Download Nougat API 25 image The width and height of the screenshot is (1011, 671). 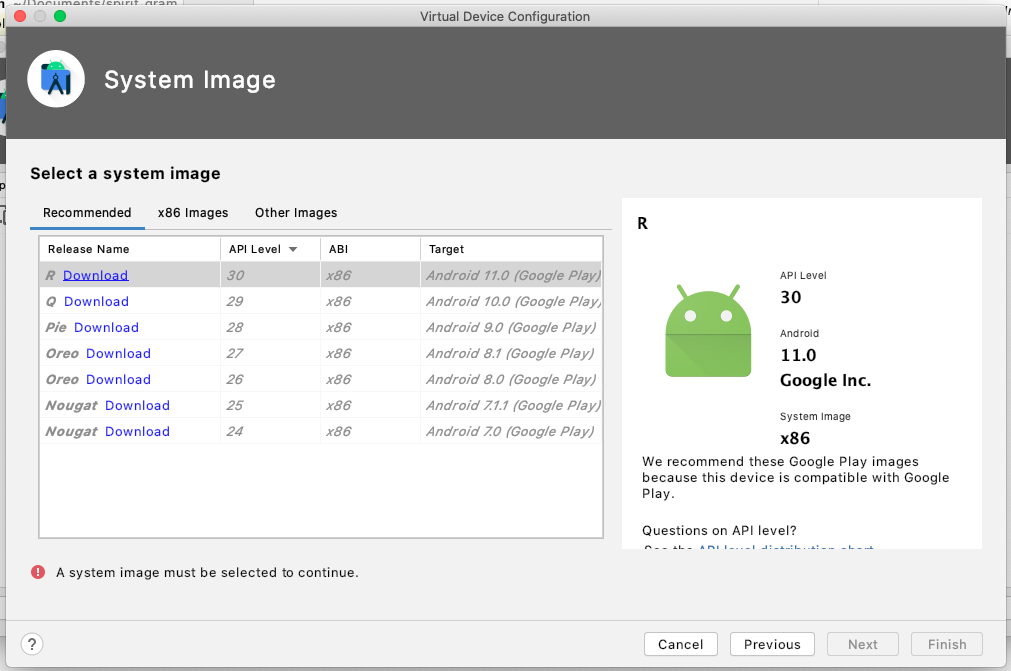click(x=137, y=405)
